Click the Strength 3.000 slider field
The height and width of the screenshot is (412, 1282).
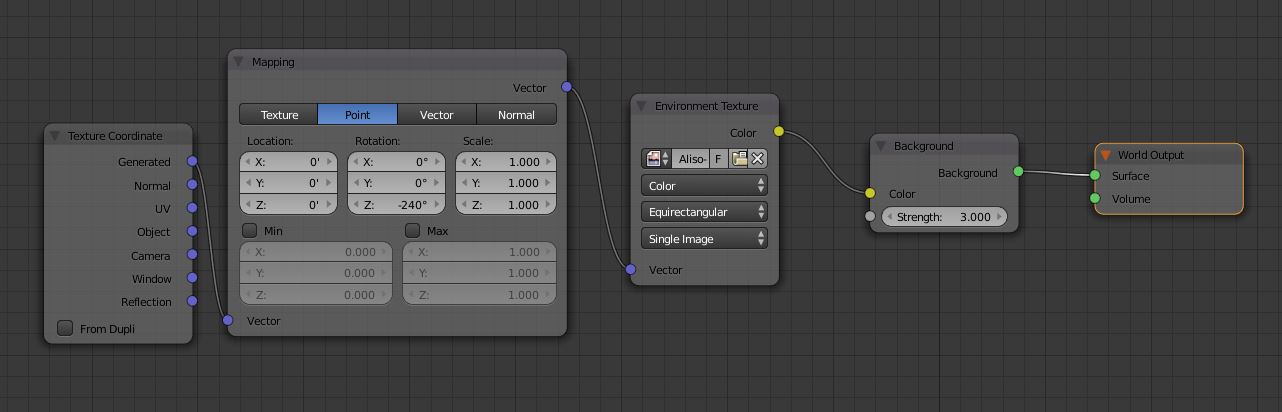[944, 217]
